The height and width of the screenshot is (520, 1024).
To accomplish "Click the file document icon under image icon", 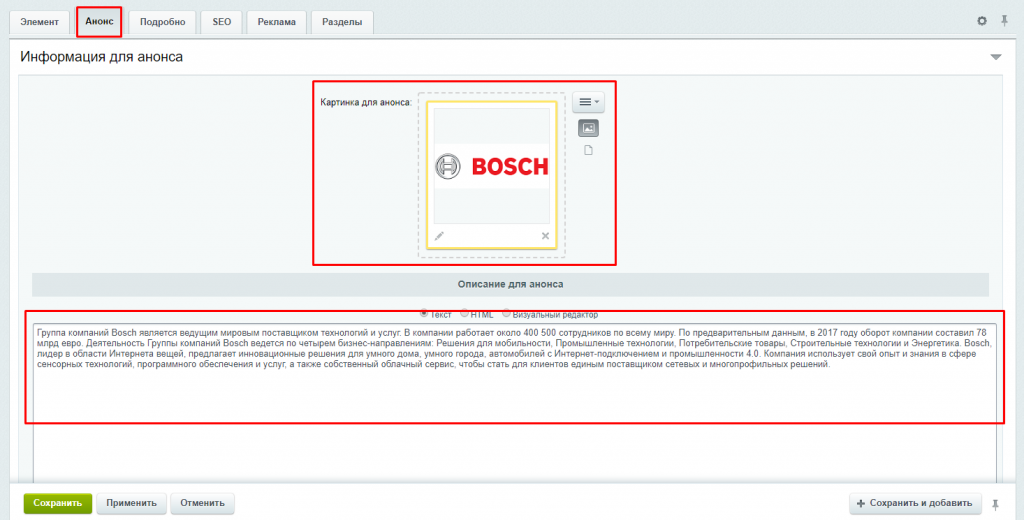I will coord(588,151).
